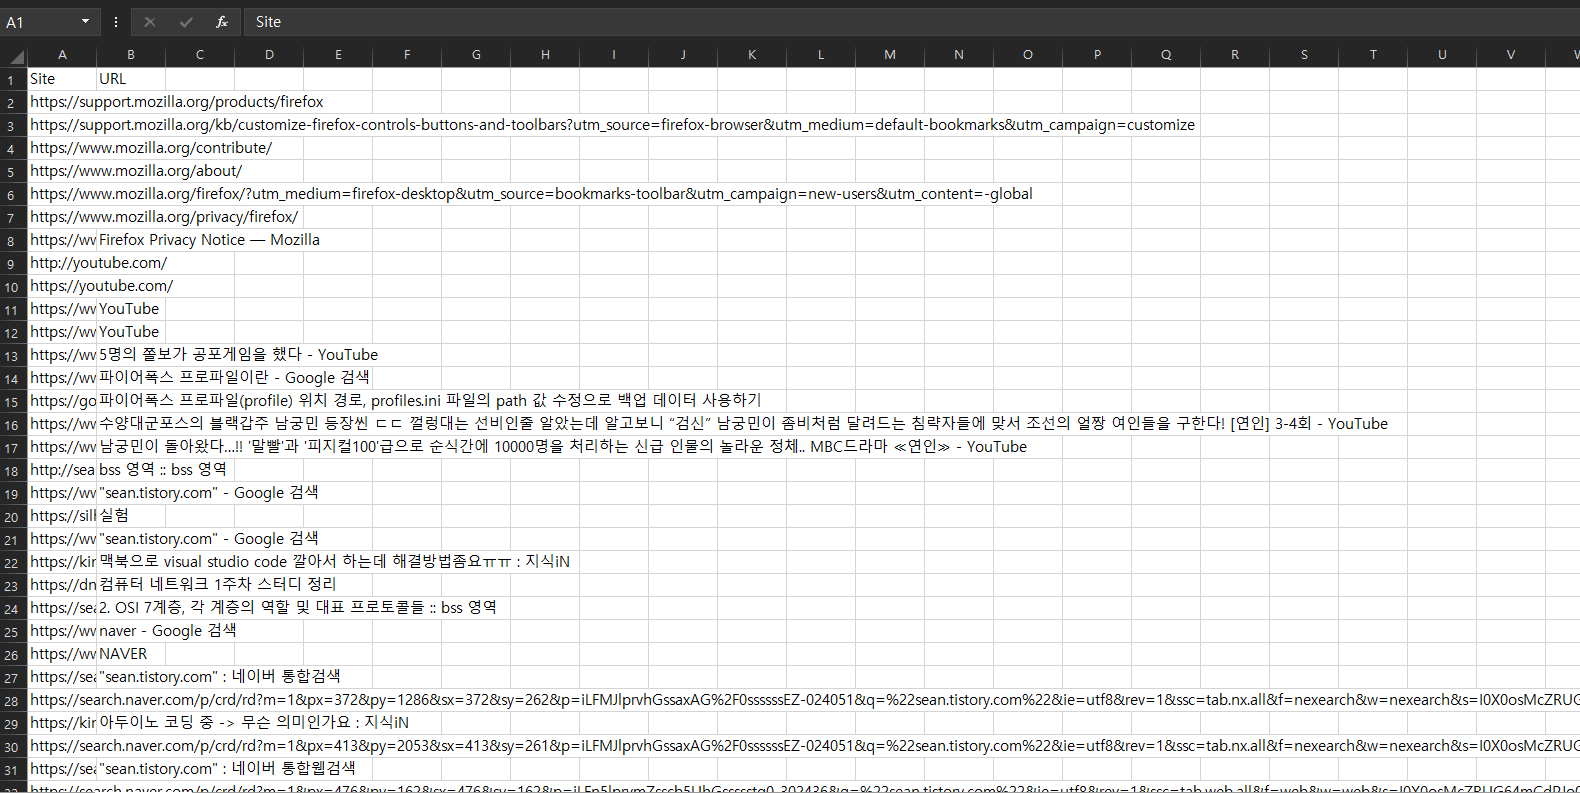
Task: Select row 28 header
Action: coord(13,700)
